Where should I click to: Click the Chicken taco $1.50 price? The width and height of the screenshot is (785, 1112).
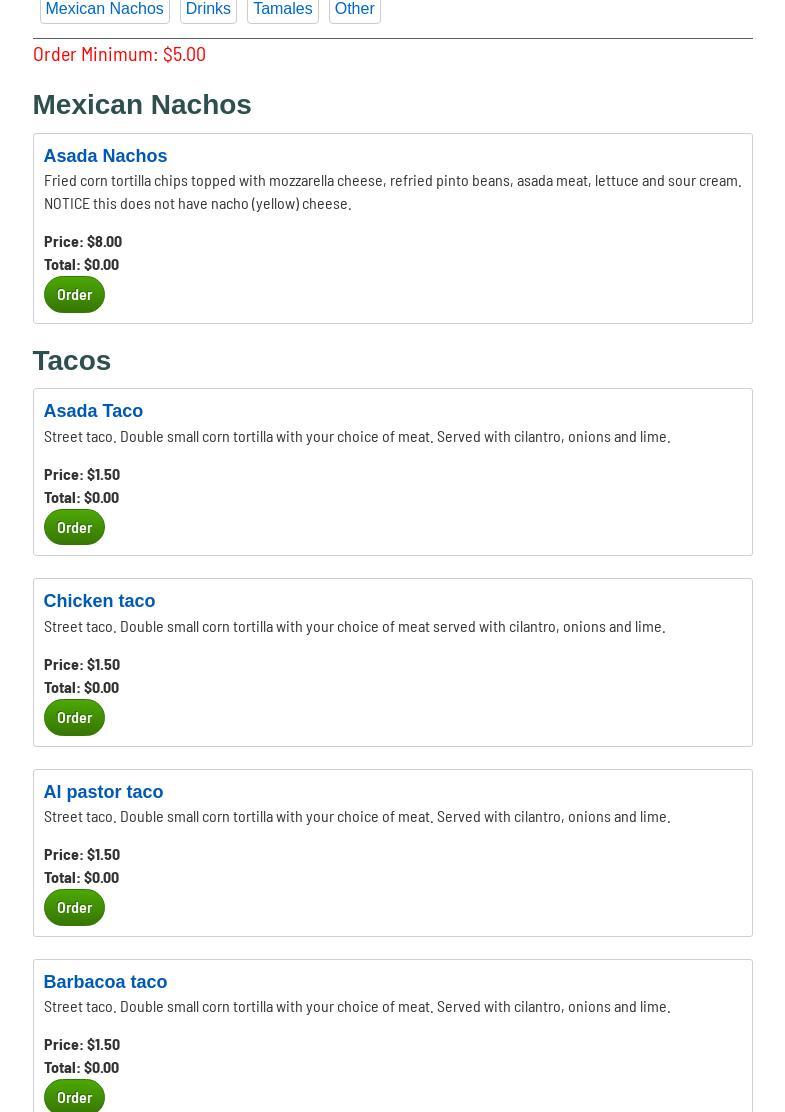pyautogui.click(x=82, y=664)
